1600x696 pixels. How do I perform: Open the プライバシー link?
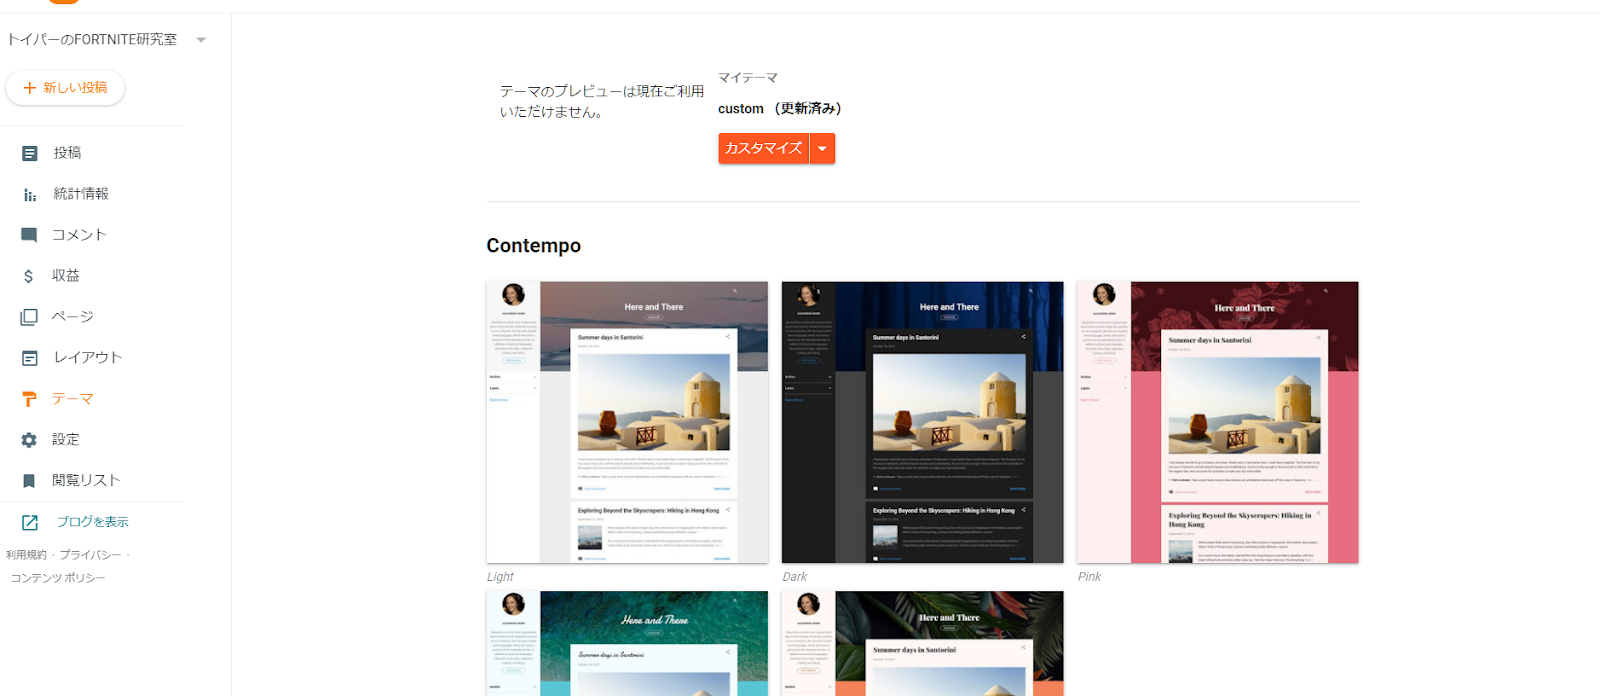(90, 555)
